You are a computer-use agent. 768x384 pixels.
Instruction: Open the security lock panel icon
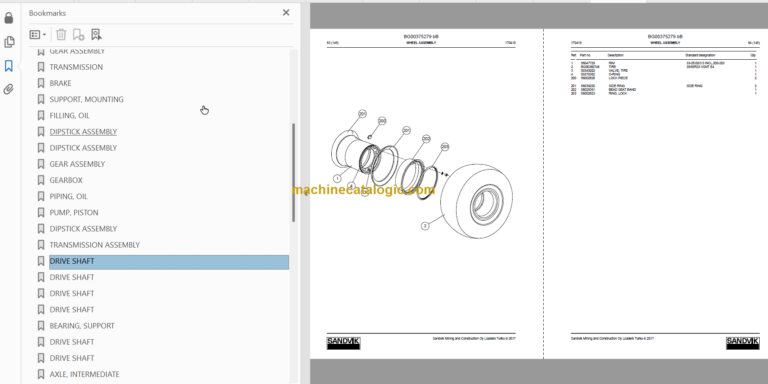(8, 19)
